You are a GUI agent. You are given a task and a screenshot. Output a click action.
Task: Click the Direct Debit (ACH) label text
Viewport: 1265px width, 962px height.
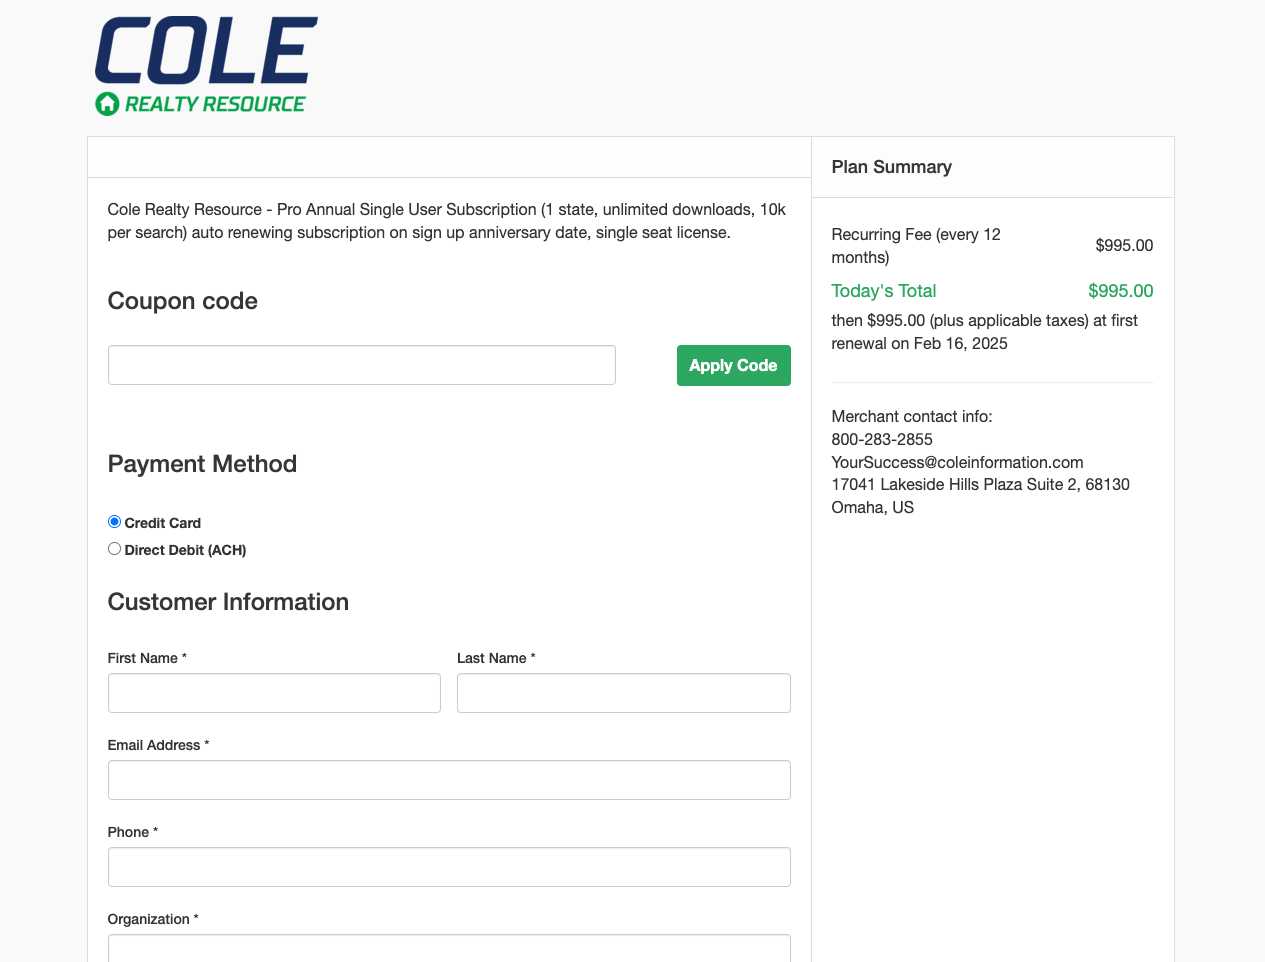pos(185,550)
